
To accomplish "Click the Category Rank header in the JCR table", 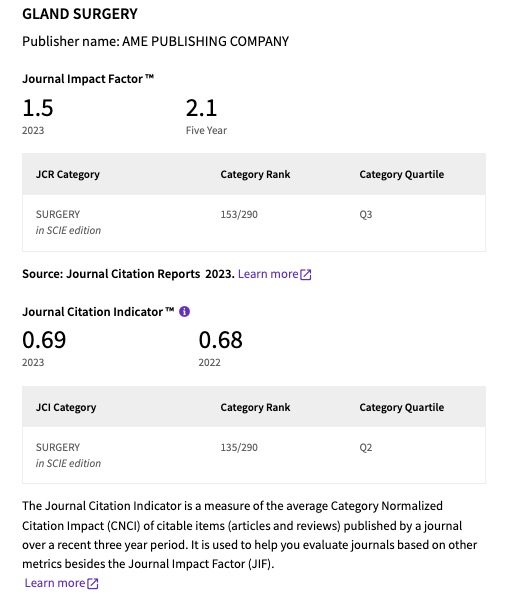I will [x=255, y=174].
